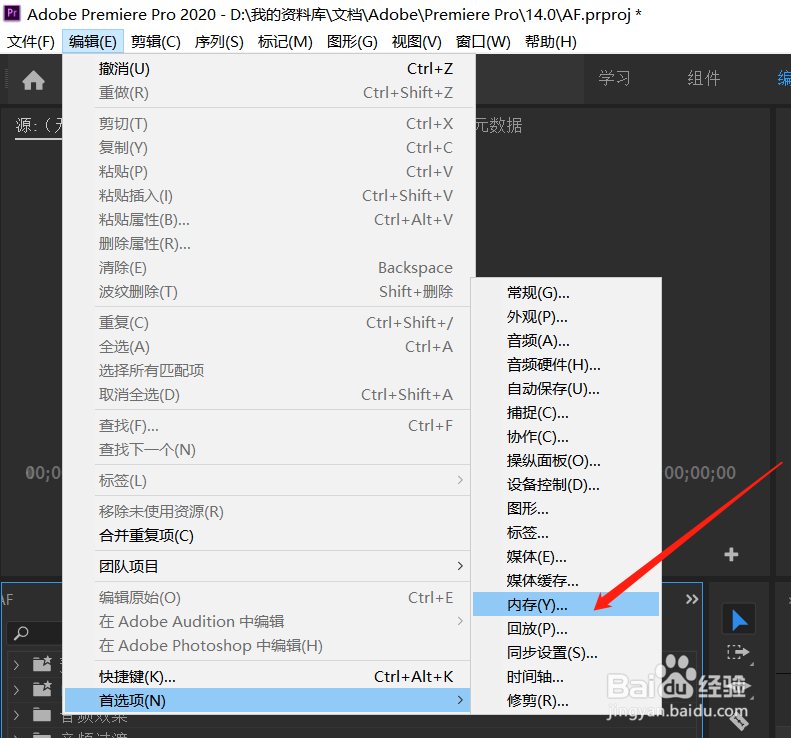Select the Track Select Forward tool
The image size is (791, 738).
point(739,652)
